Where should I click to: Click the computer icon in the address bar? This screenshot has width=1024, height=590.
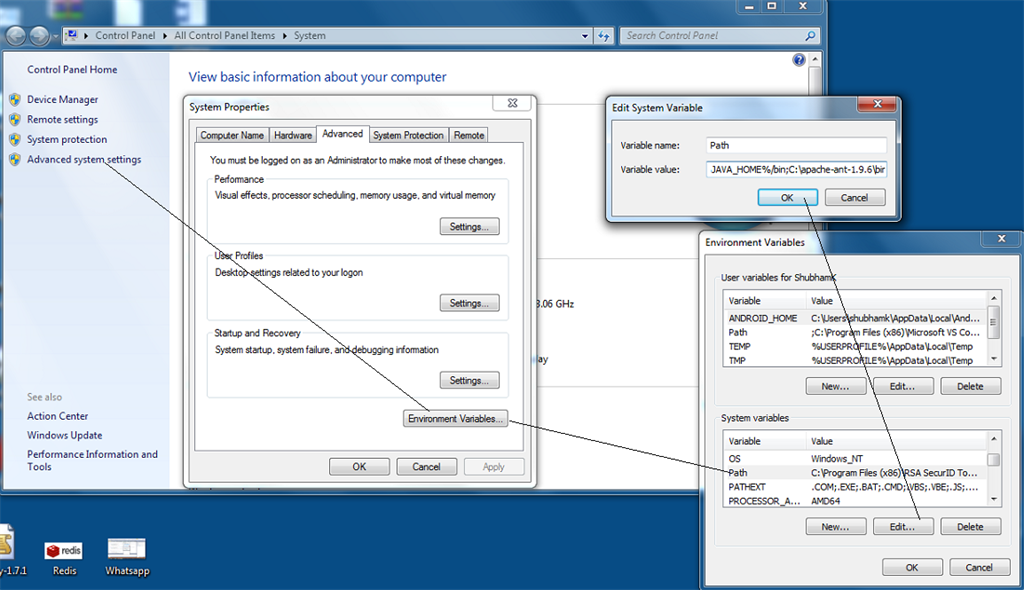click(x=71, y=35)
